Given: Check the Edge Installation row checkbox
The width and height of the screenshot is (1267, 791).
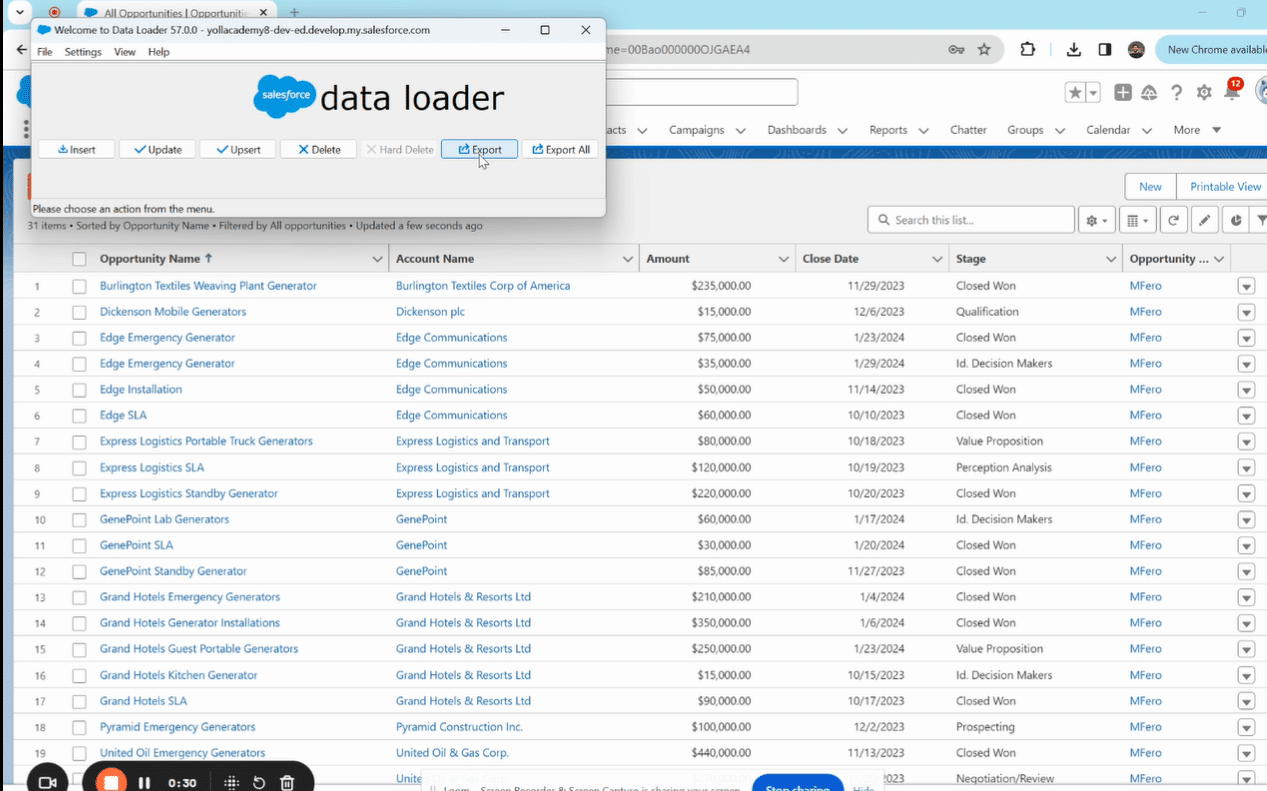Looking at the screenshot, I should tap(79, 390).
